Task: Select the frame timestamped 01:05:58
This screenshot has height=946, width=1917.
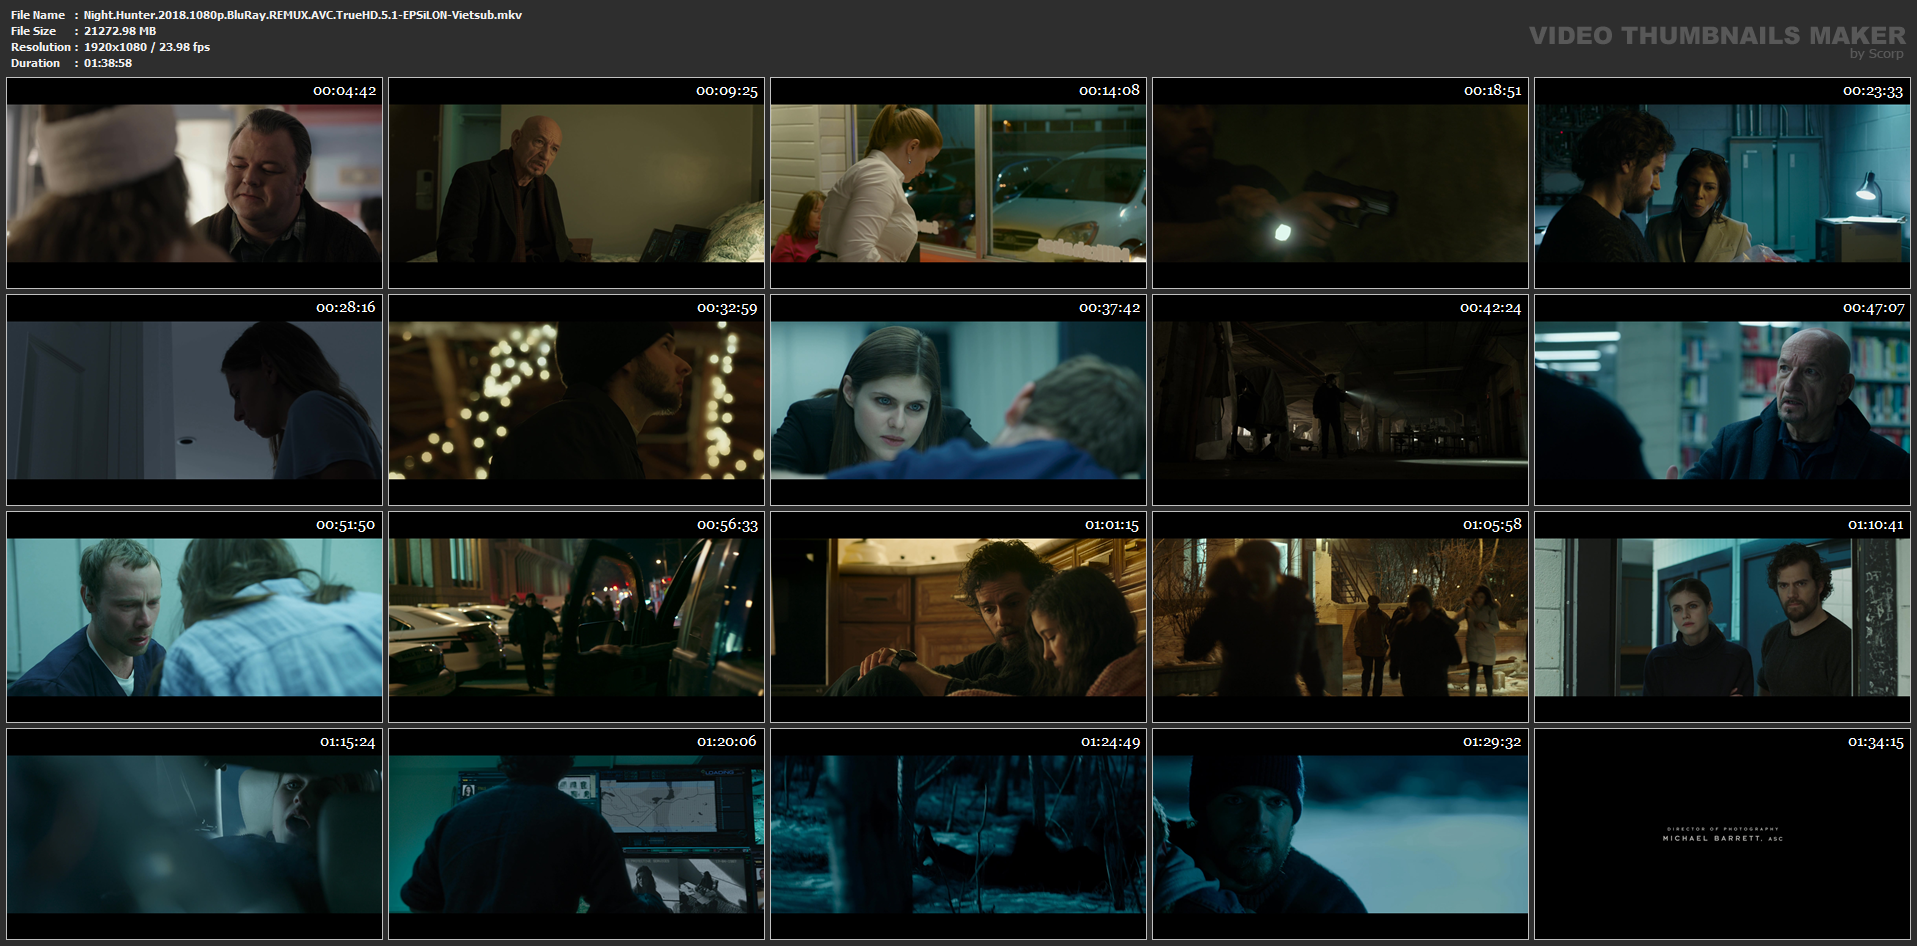Action: tap(1340, 617)
